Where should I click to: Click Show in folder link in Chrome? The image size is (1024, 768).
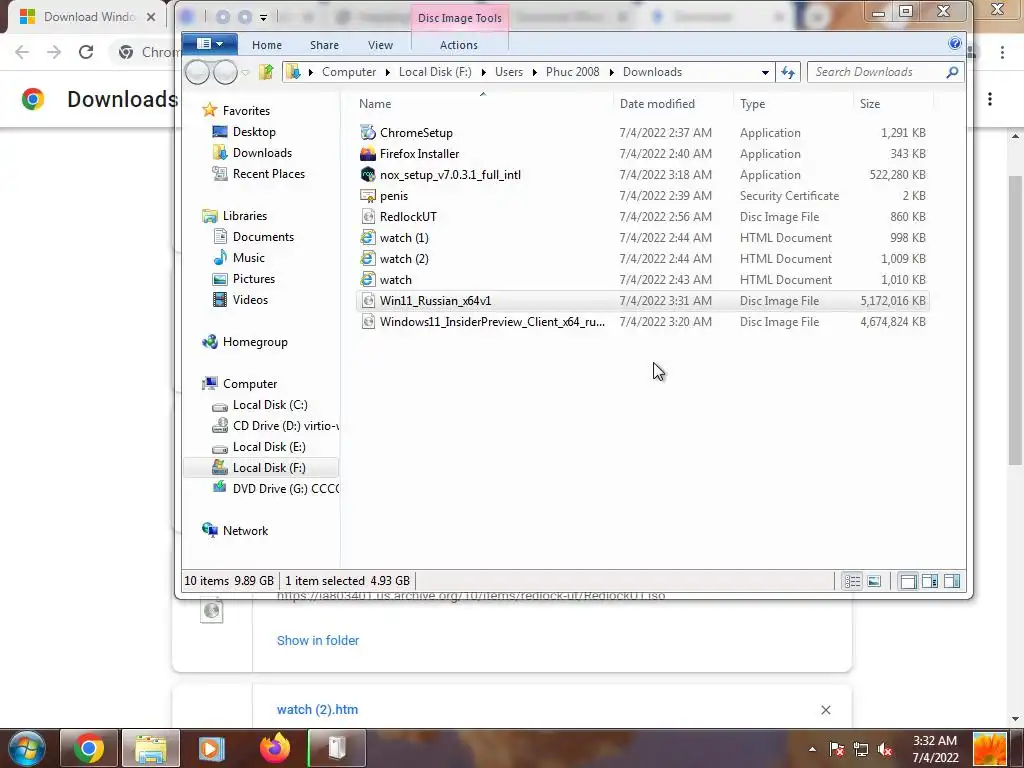[317, 641]
